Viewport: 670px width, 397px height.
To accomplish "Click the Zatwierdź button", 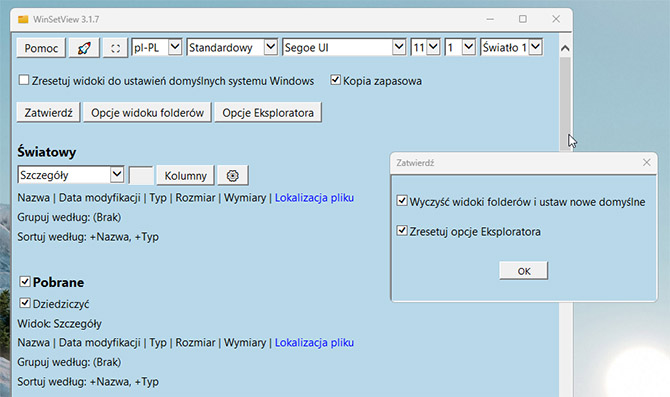I will (48, 112).
